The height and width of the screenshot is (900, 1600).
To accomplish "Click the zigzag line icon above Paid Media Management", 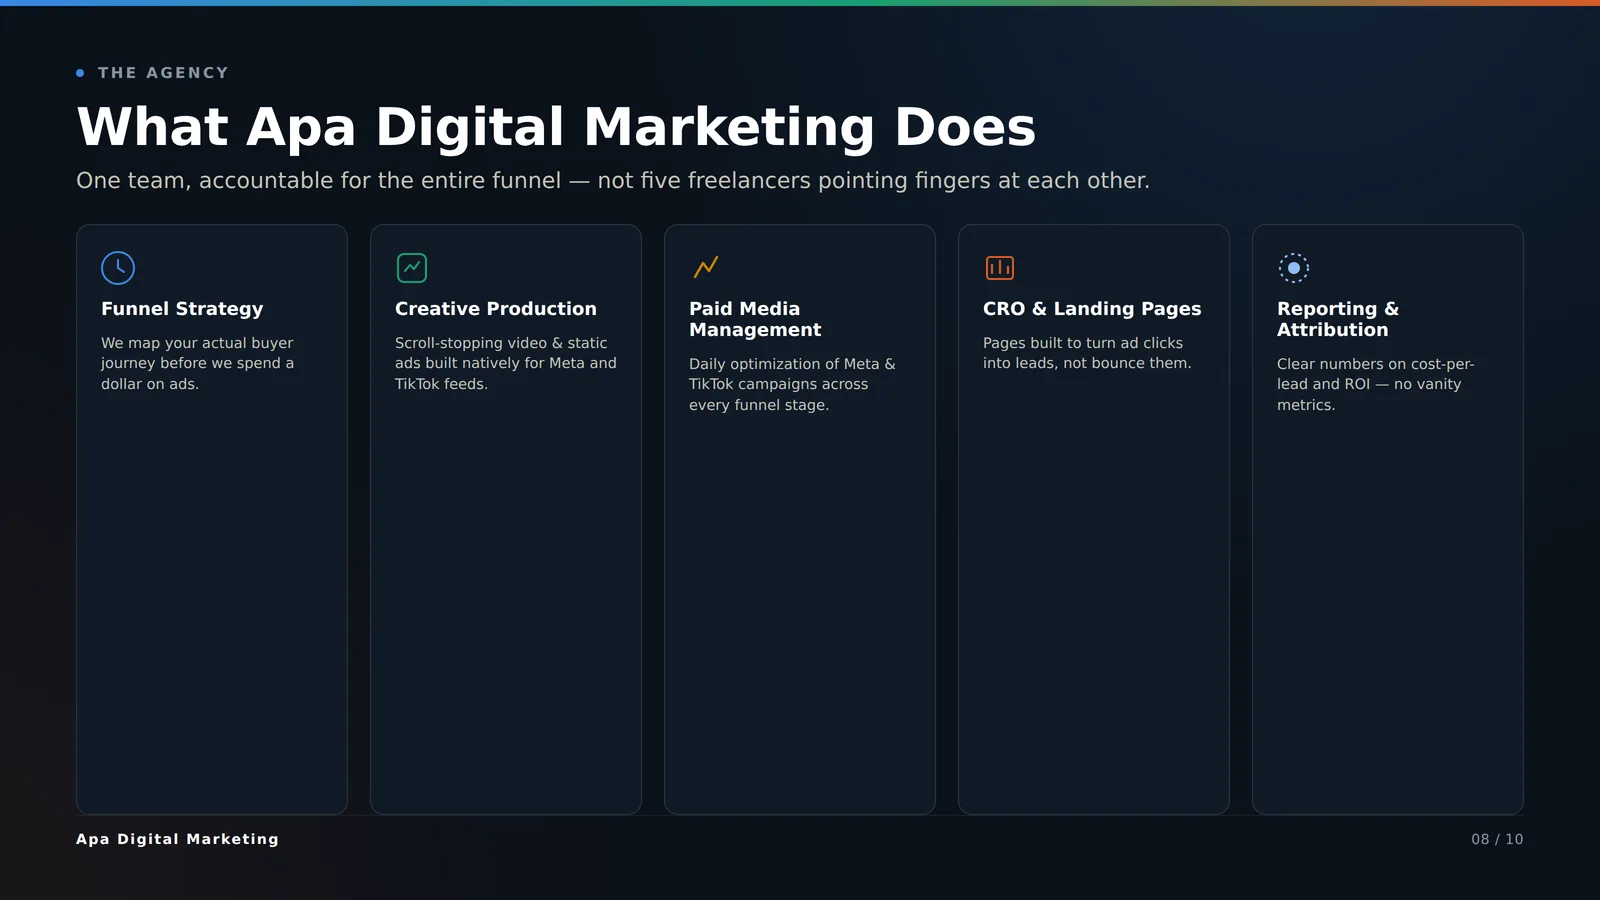I will pyautogui.click(x=706, y=268).
